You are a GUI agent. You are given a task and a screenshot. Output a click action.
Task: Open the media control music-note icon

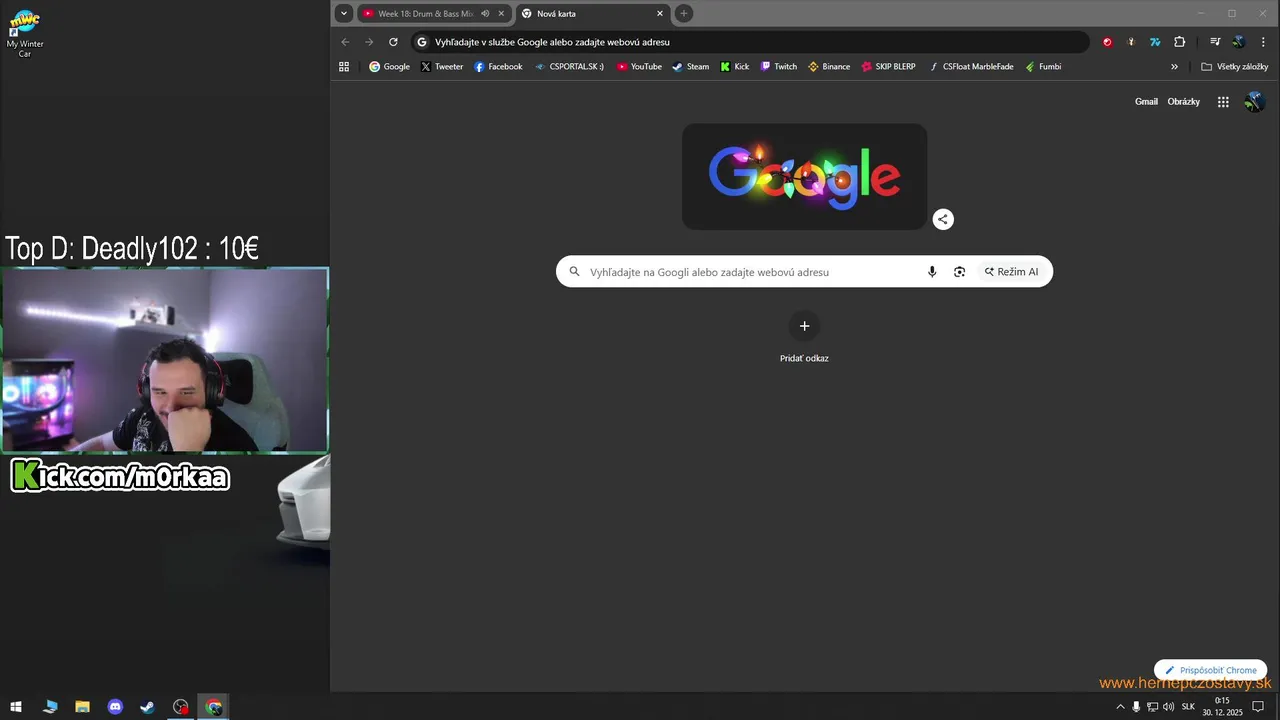click(x=1215, y=42)
